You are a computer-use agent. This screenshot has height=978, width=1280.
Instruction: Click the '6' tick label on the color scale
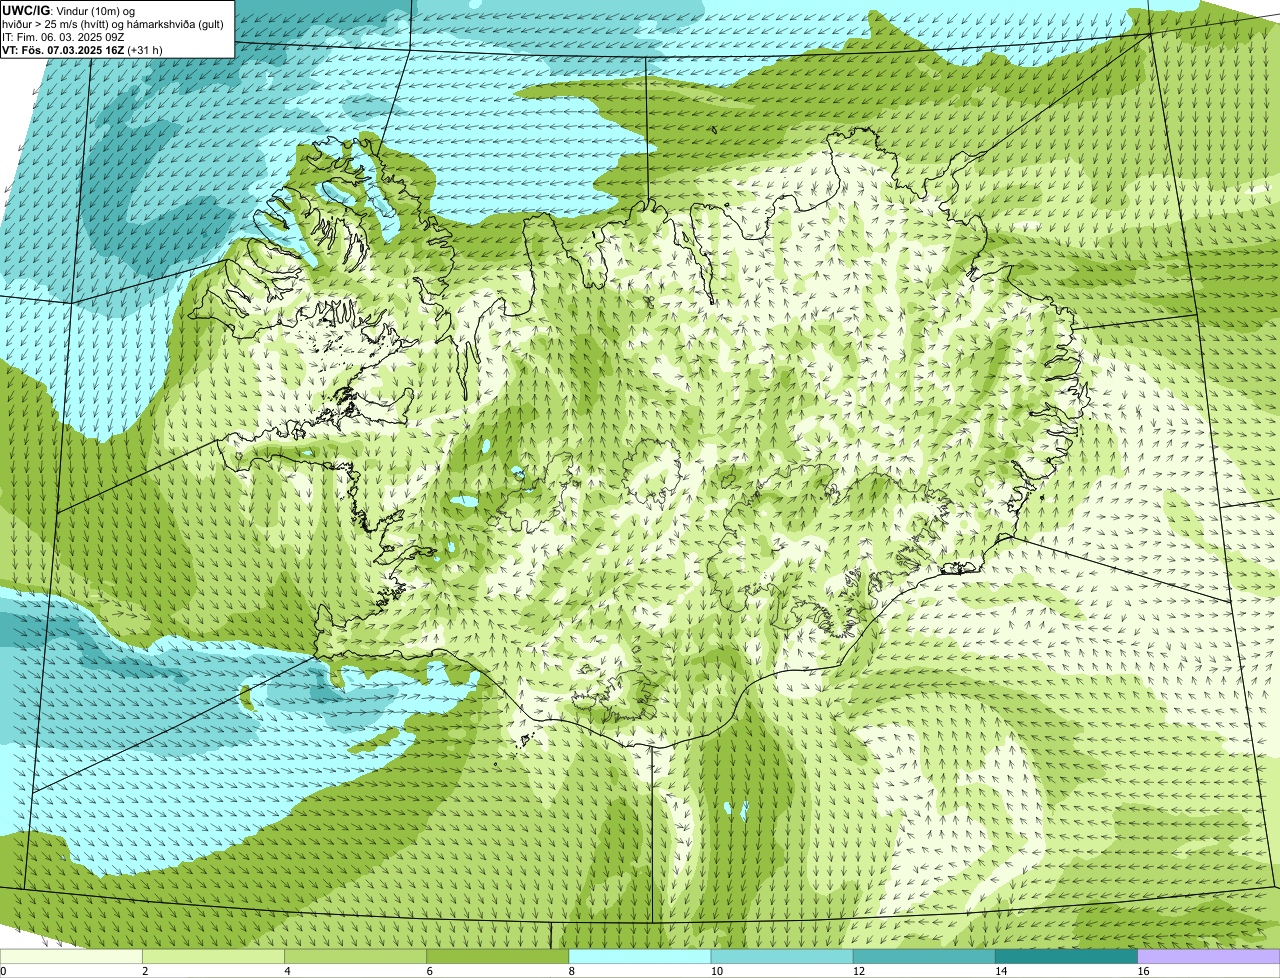coord(430,971)
